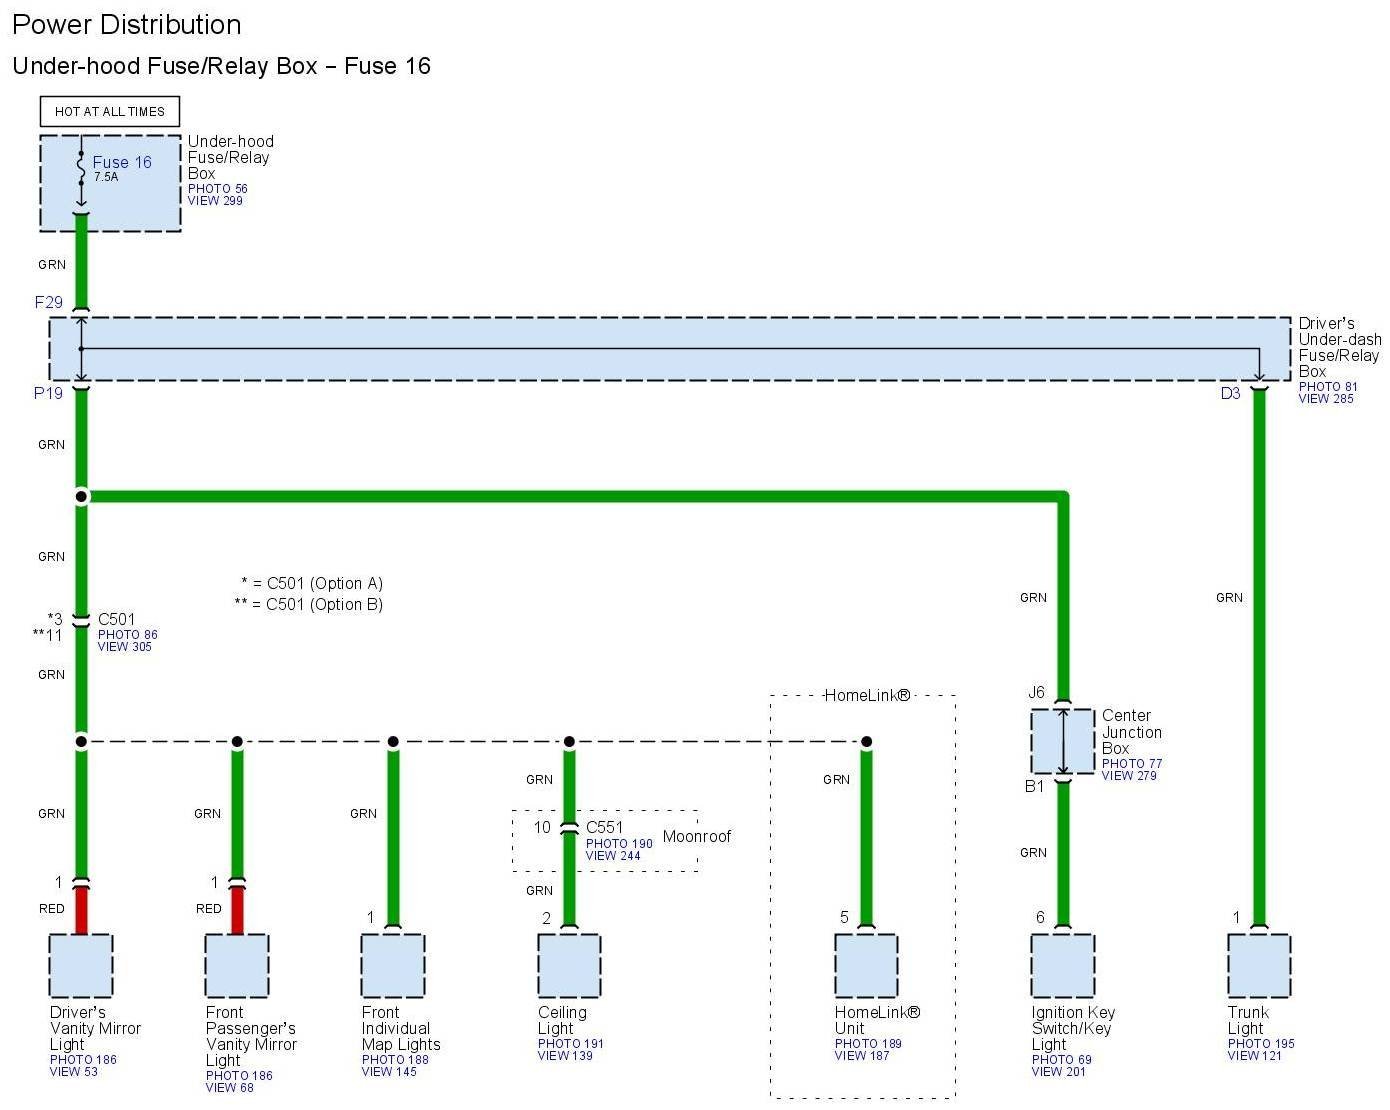Open PHOTO 195 for Trunk Light

[x=1260, y=1044]
